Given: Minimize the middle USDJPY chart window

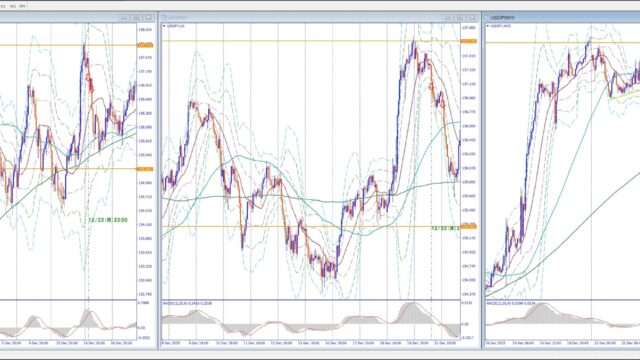Looking at the screenshot, I should [x=448, y=18].
